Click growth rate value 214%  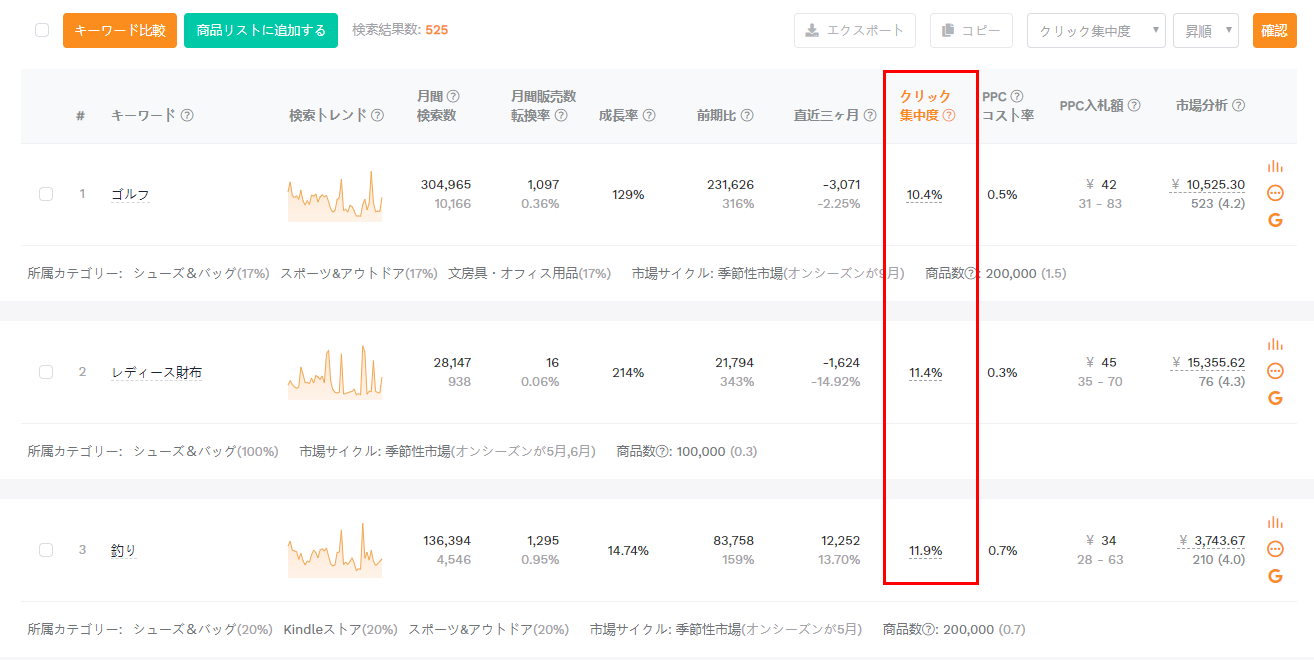[x=628, y=372]
